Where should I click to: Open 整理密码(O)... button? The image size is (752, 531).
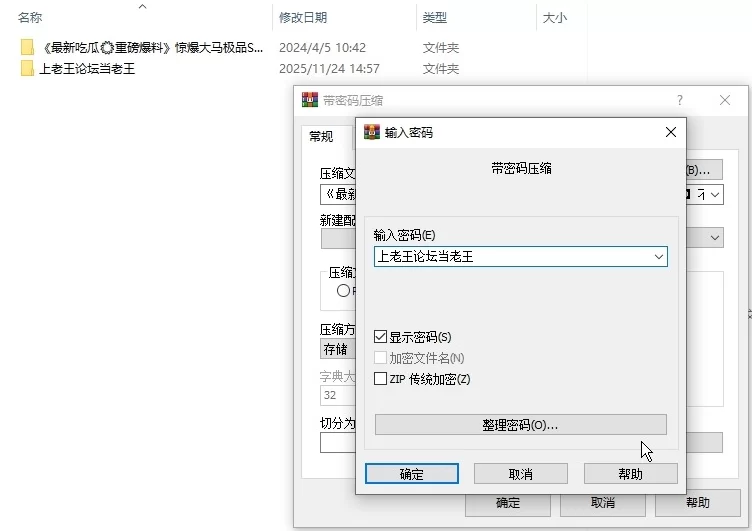point(520,425)
